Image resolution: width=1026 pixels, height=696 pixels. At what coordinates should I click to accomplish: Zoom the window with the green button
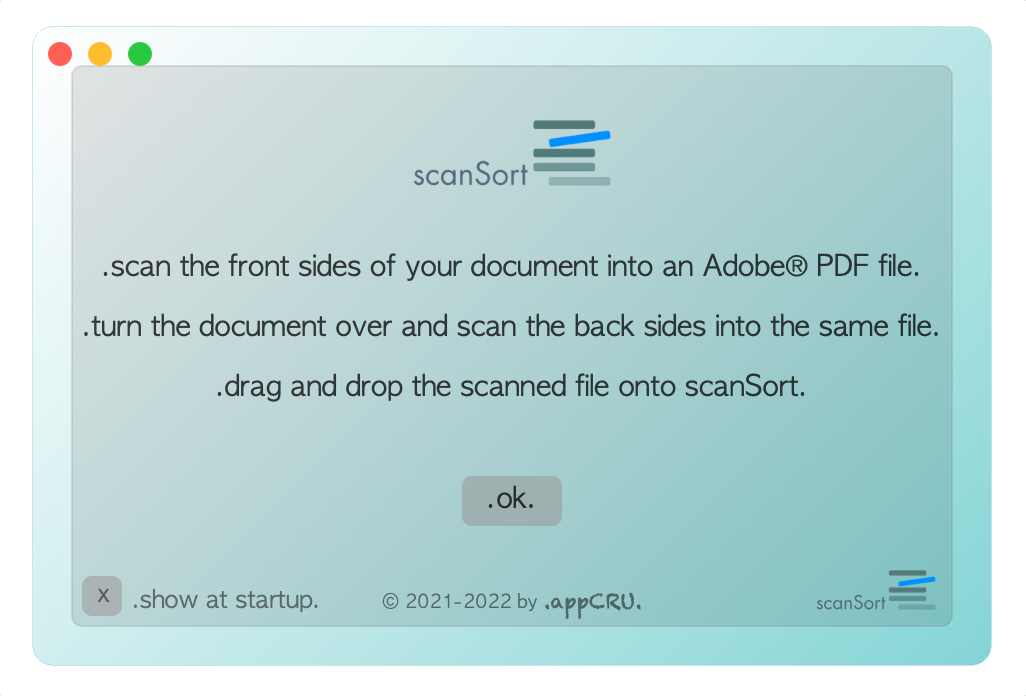tap(140, 54)
